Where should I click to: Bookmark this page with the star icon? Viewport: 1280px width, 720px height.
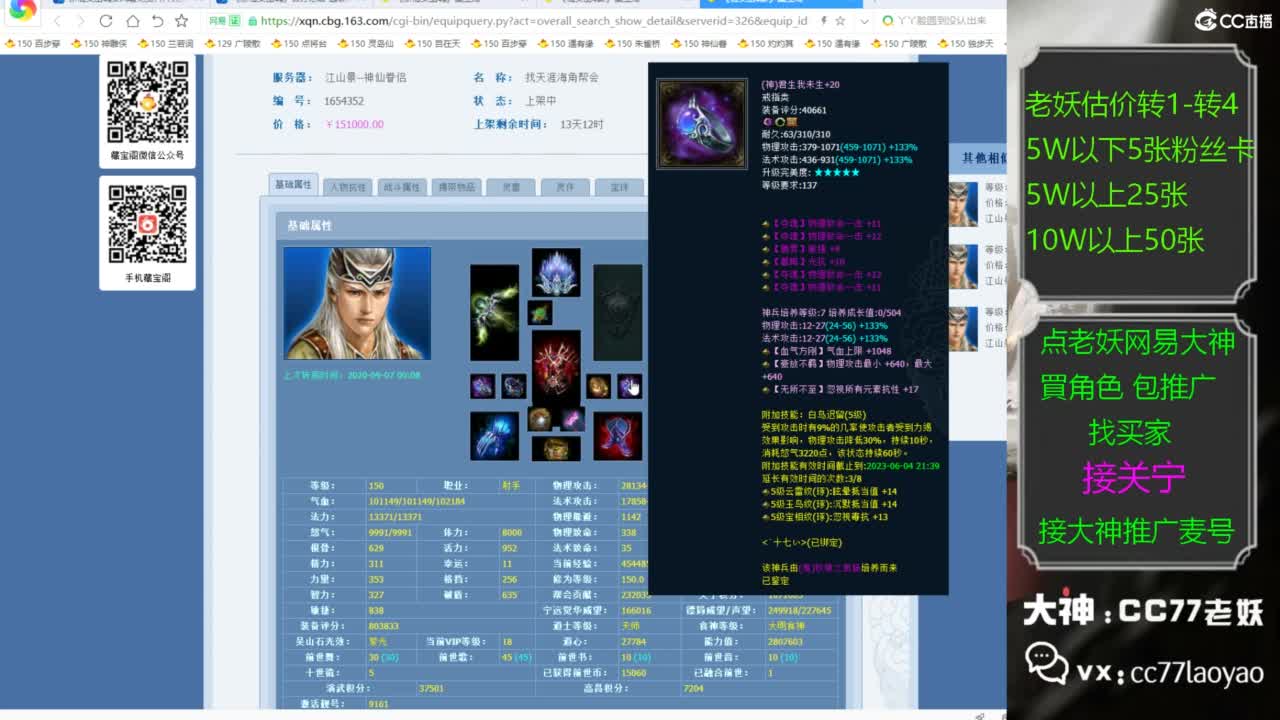[182, 21]
